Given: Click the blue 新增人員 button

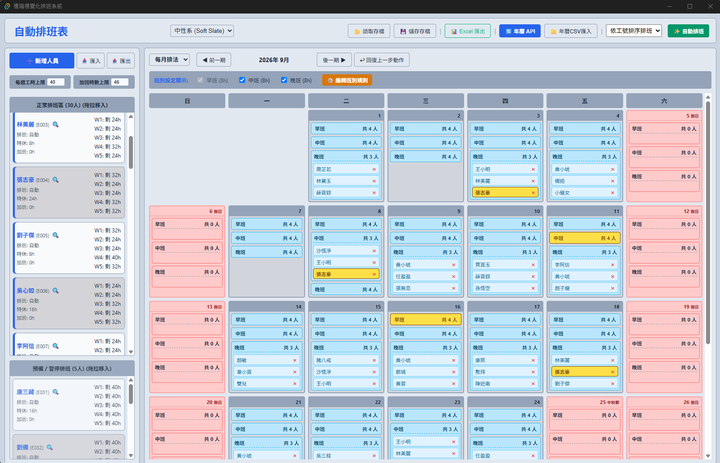Looking at the screenshot, I should (x=42, y=61).
